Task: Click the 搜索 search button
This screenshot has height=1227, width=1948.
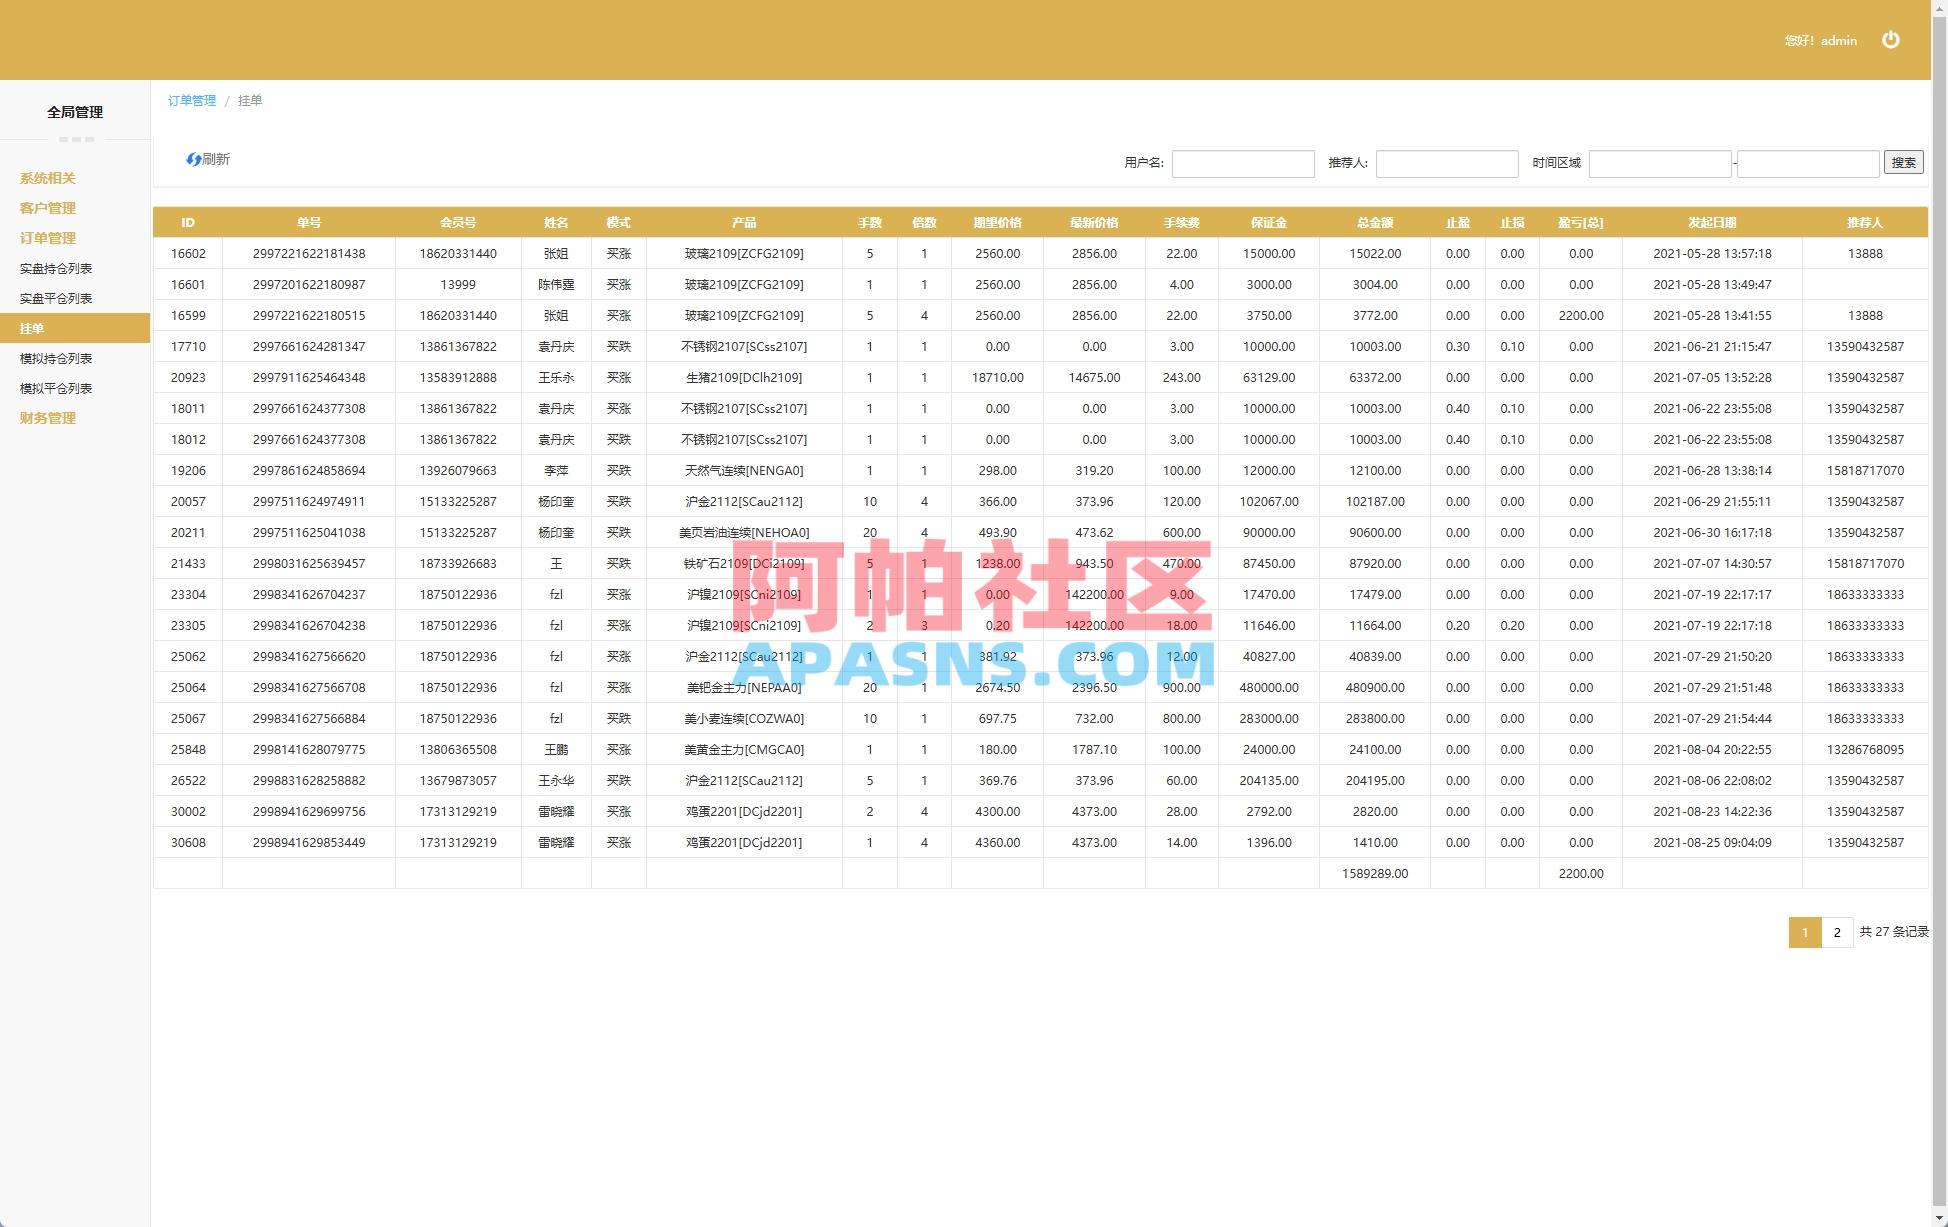Action: [x=1903, y=162]
